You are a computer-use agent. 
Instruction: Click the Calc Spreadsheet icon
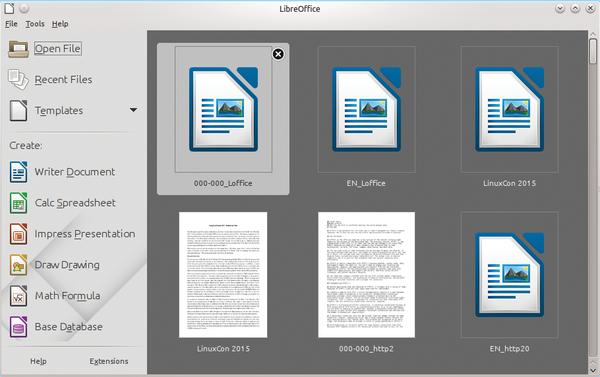pyautogui.click(x=18, y=203)
